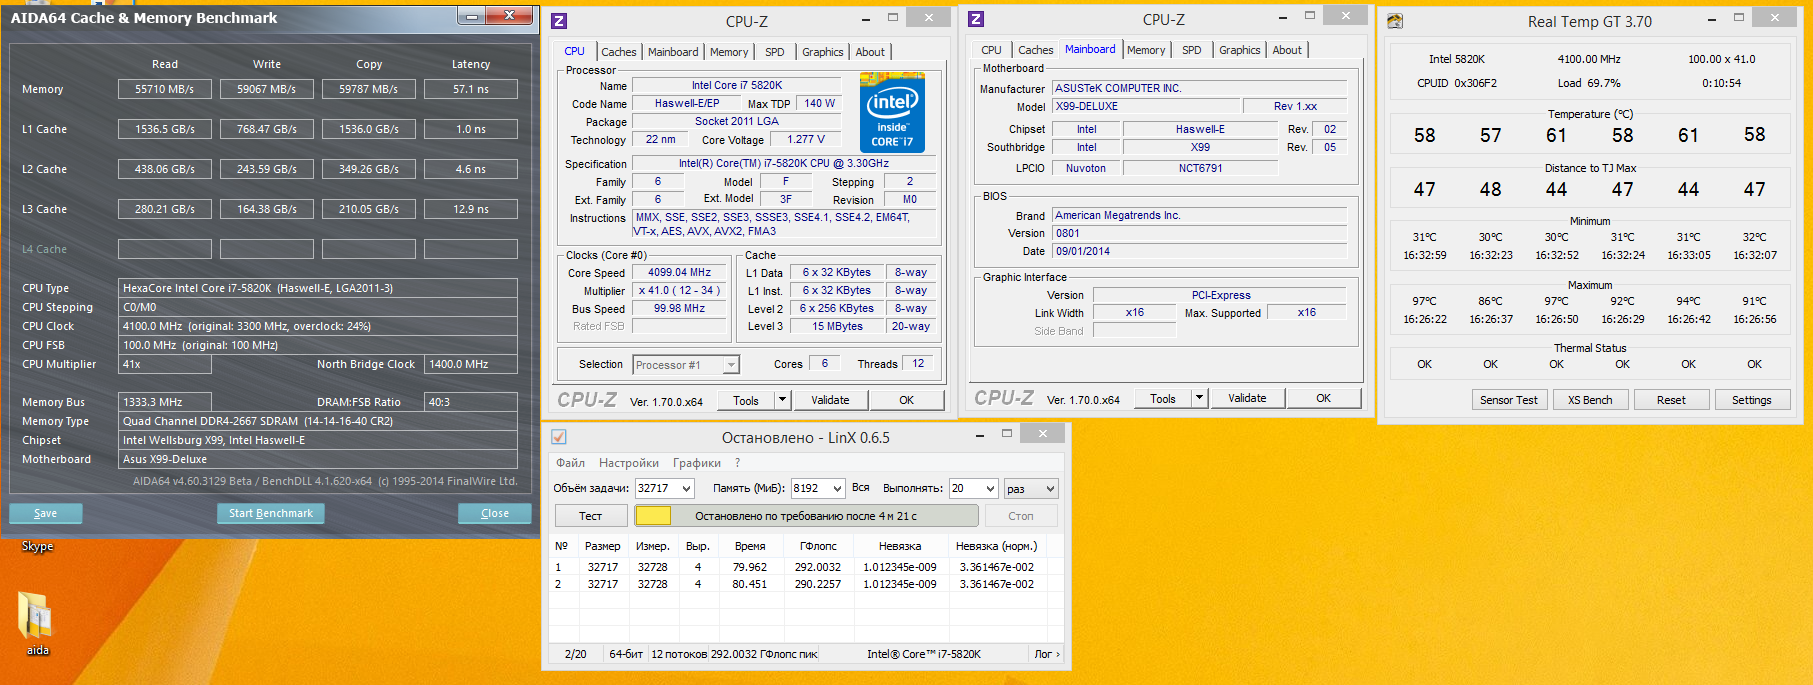Click Close button in AIDA64 benchmark

[x=495, y=513]
